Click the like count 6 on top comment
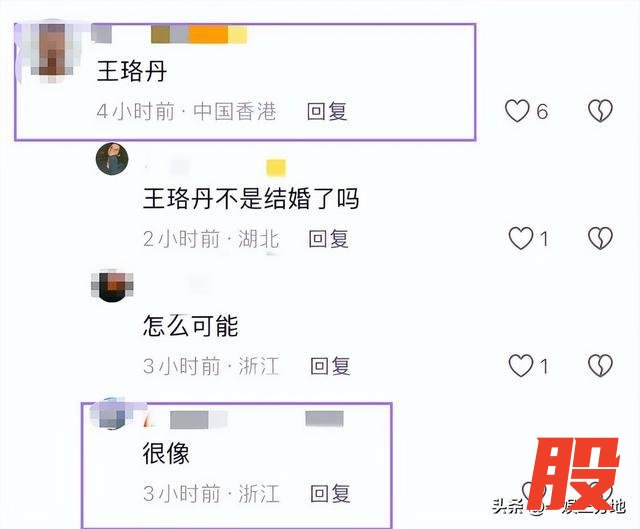This screenshot has height=529, width=640. click(x=542, y=111)
